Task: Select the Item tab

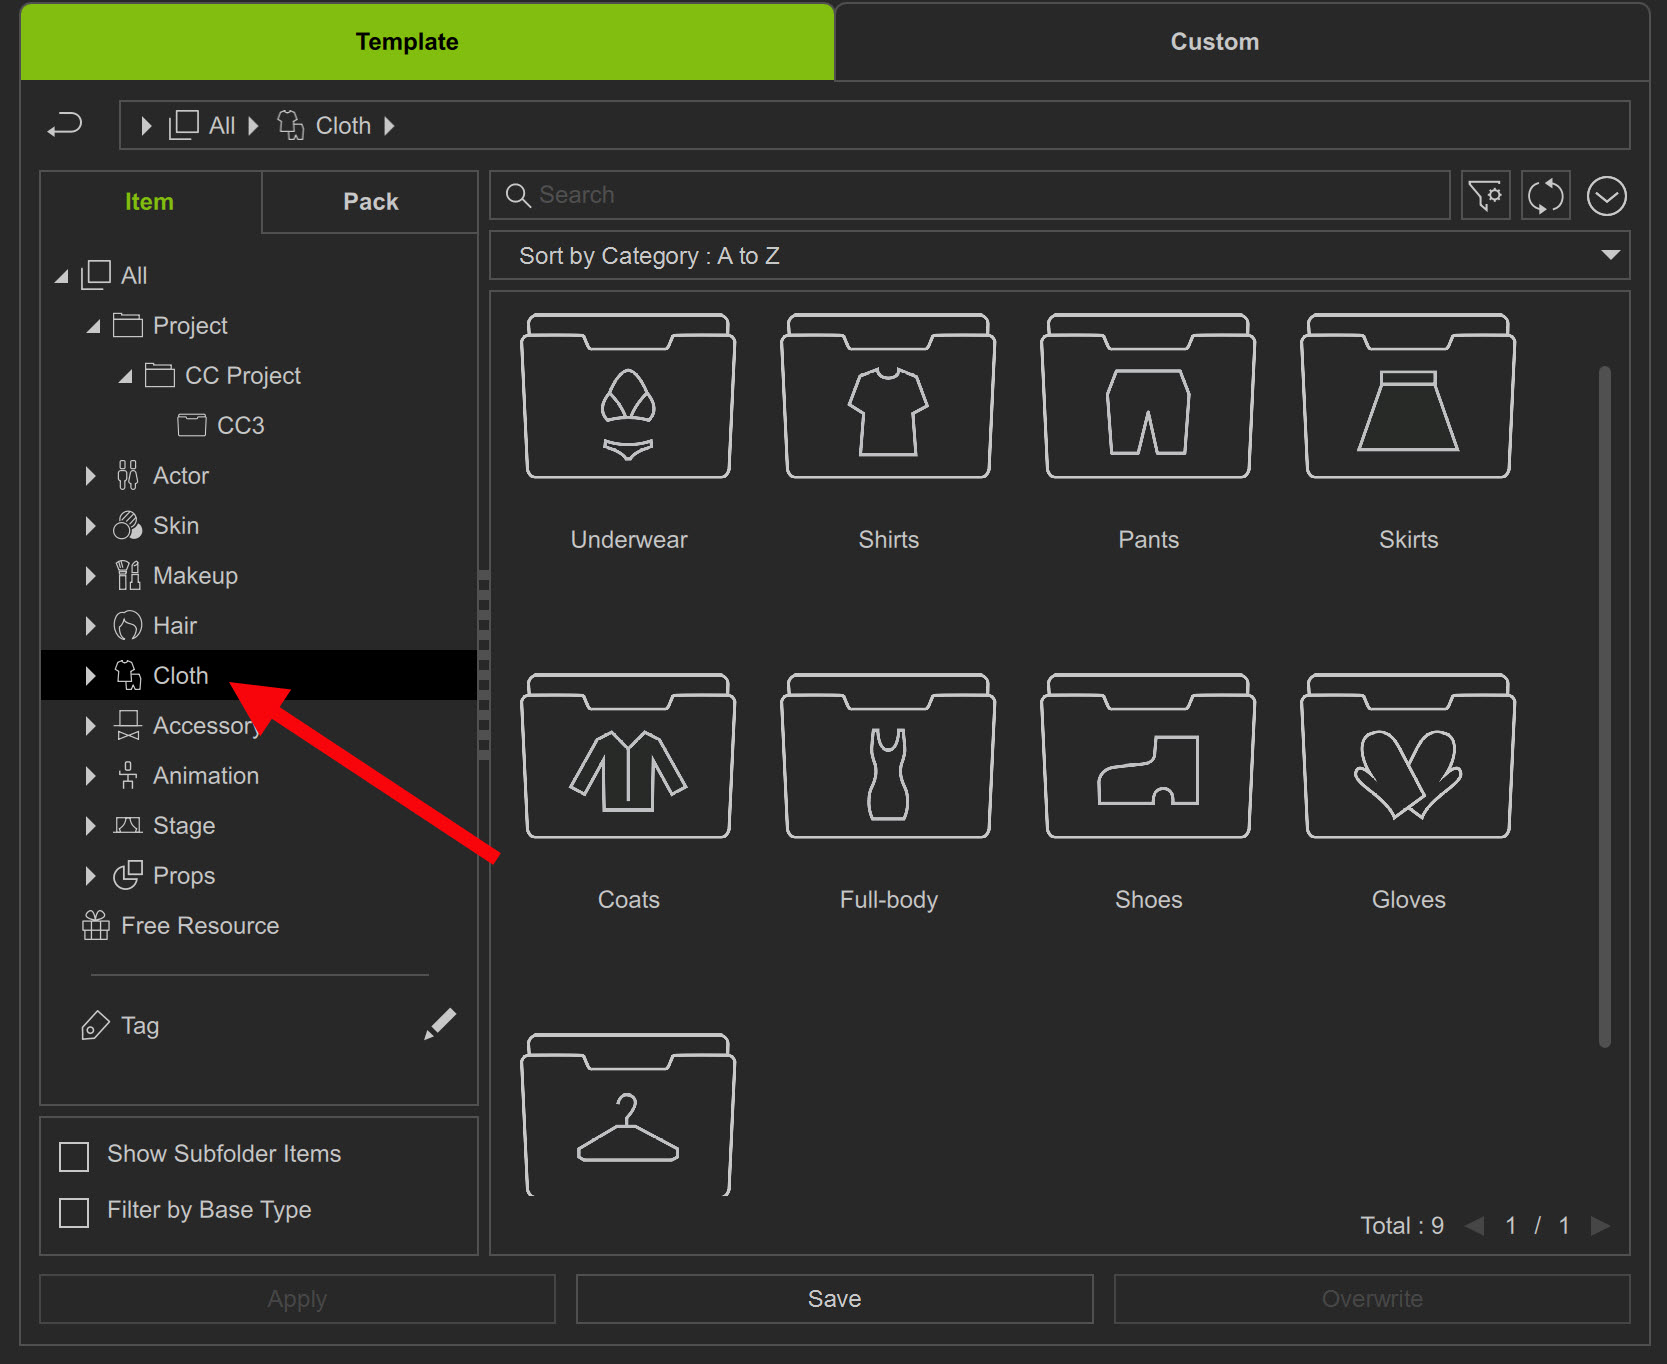Action: 150,202
